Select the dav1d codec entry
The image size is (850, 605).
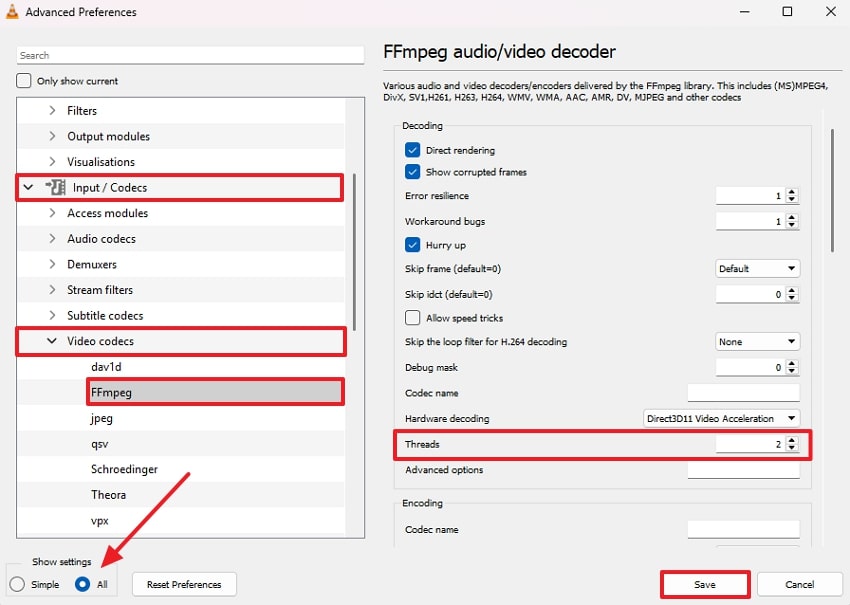point(106,366)
